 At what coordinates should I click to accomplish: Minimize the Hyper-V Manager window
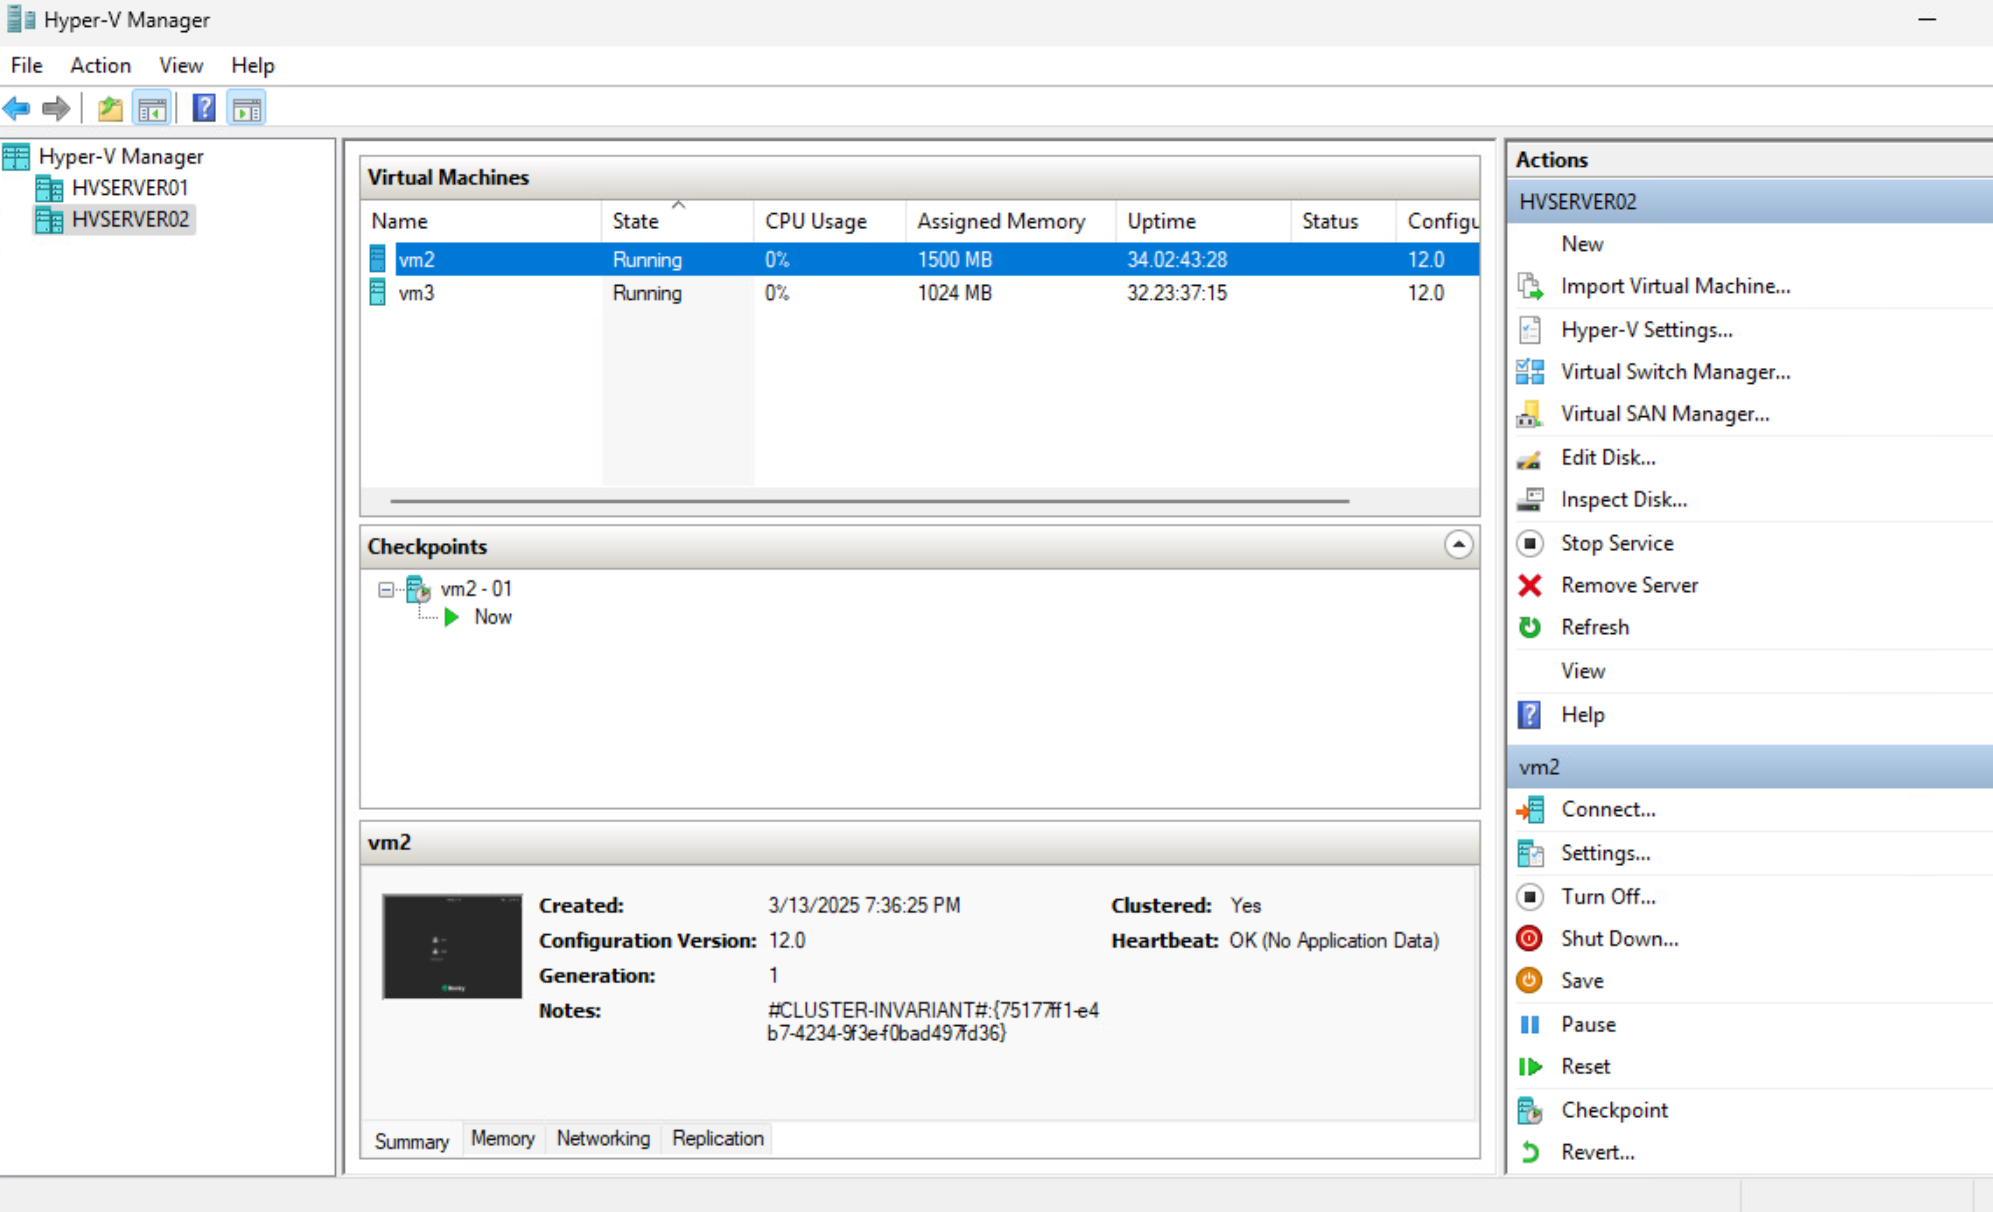coord(1927,20)
